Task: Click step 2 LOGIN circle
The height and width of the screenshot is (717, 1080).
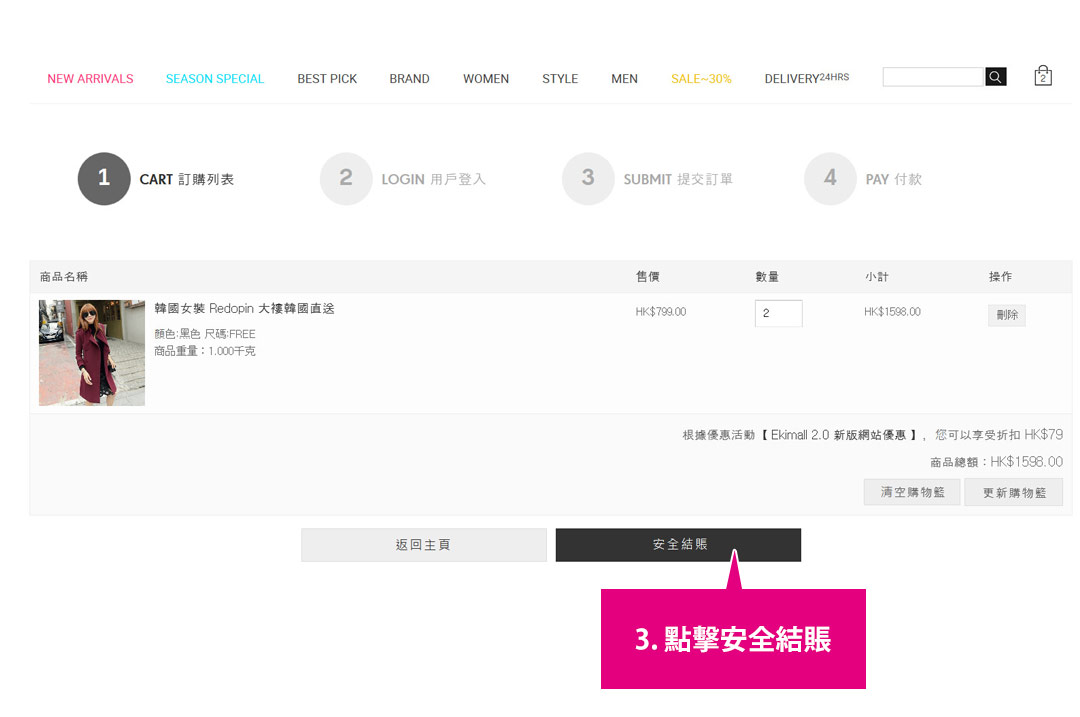Action: (346, 179)
